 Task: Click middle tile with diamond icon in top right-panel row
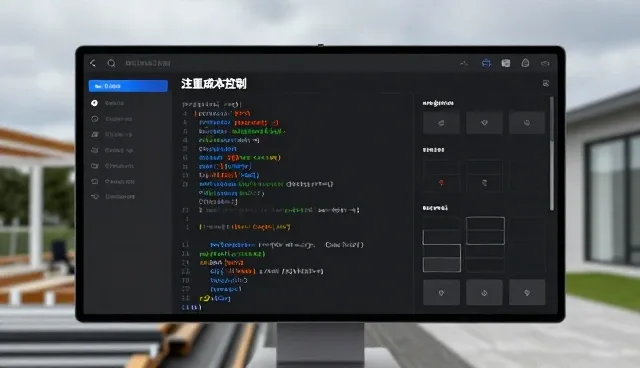(484, 122)
